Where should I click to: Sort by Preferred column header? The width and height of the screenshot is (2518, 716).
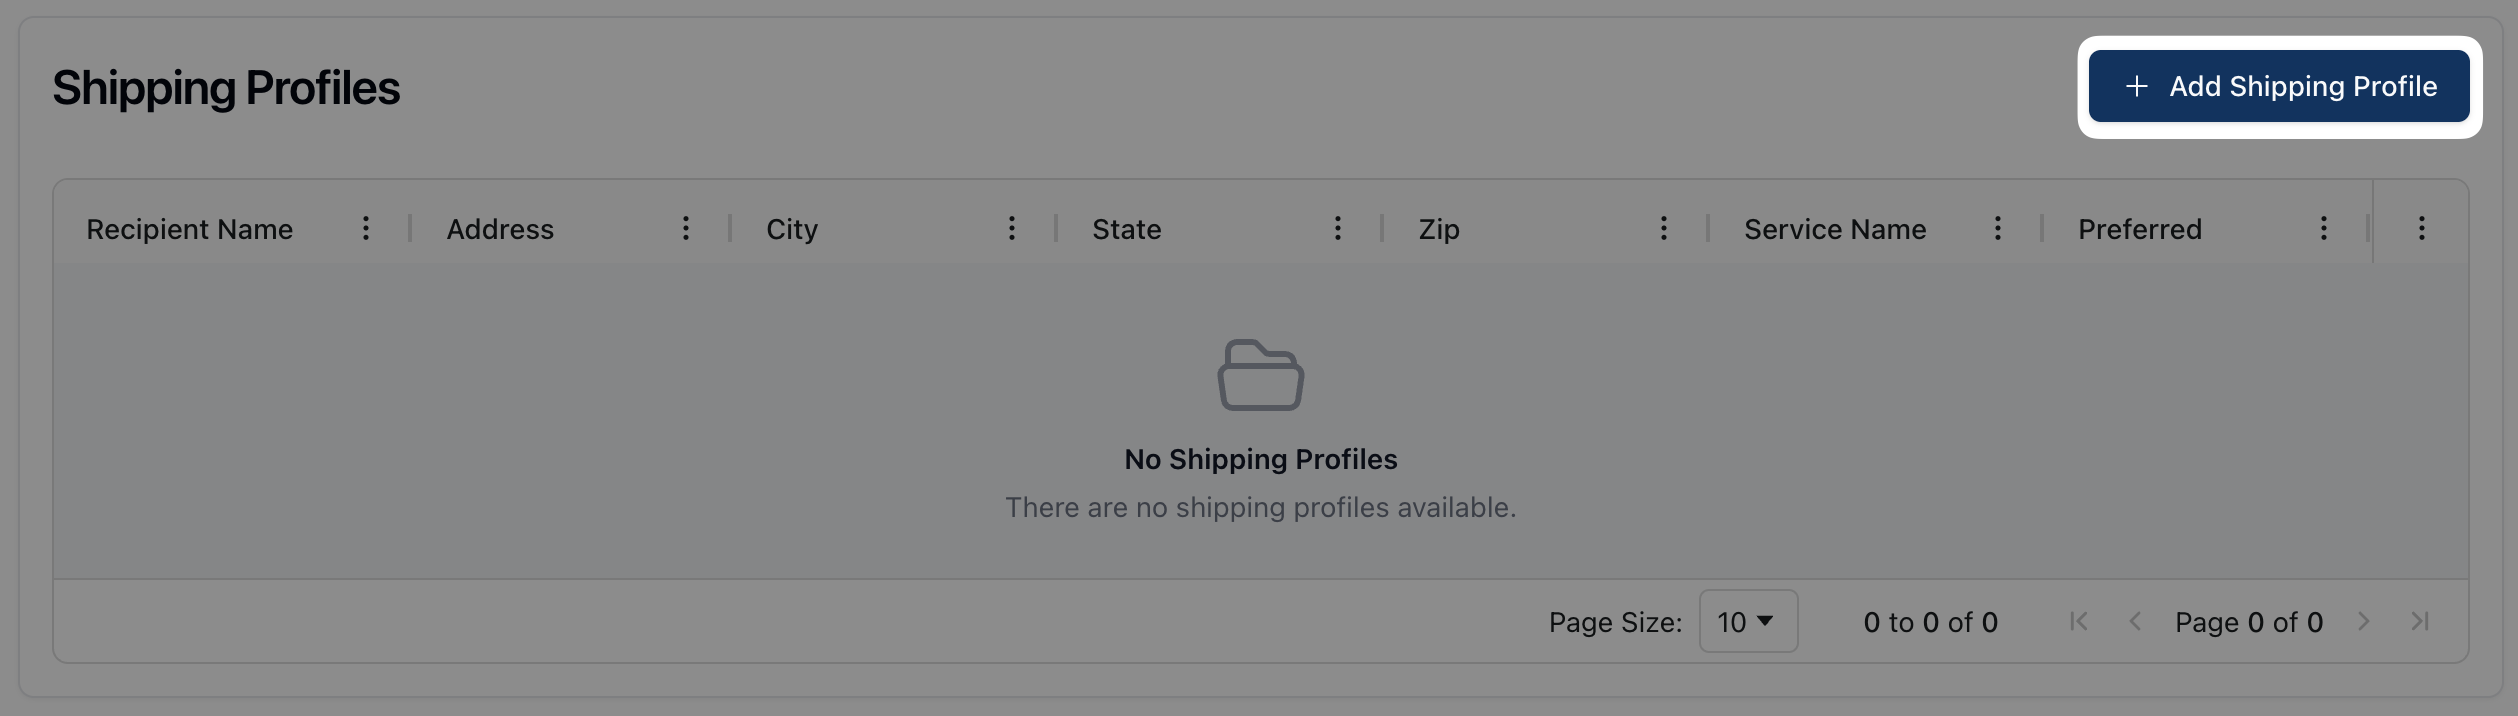click(x=2140, y=230)
